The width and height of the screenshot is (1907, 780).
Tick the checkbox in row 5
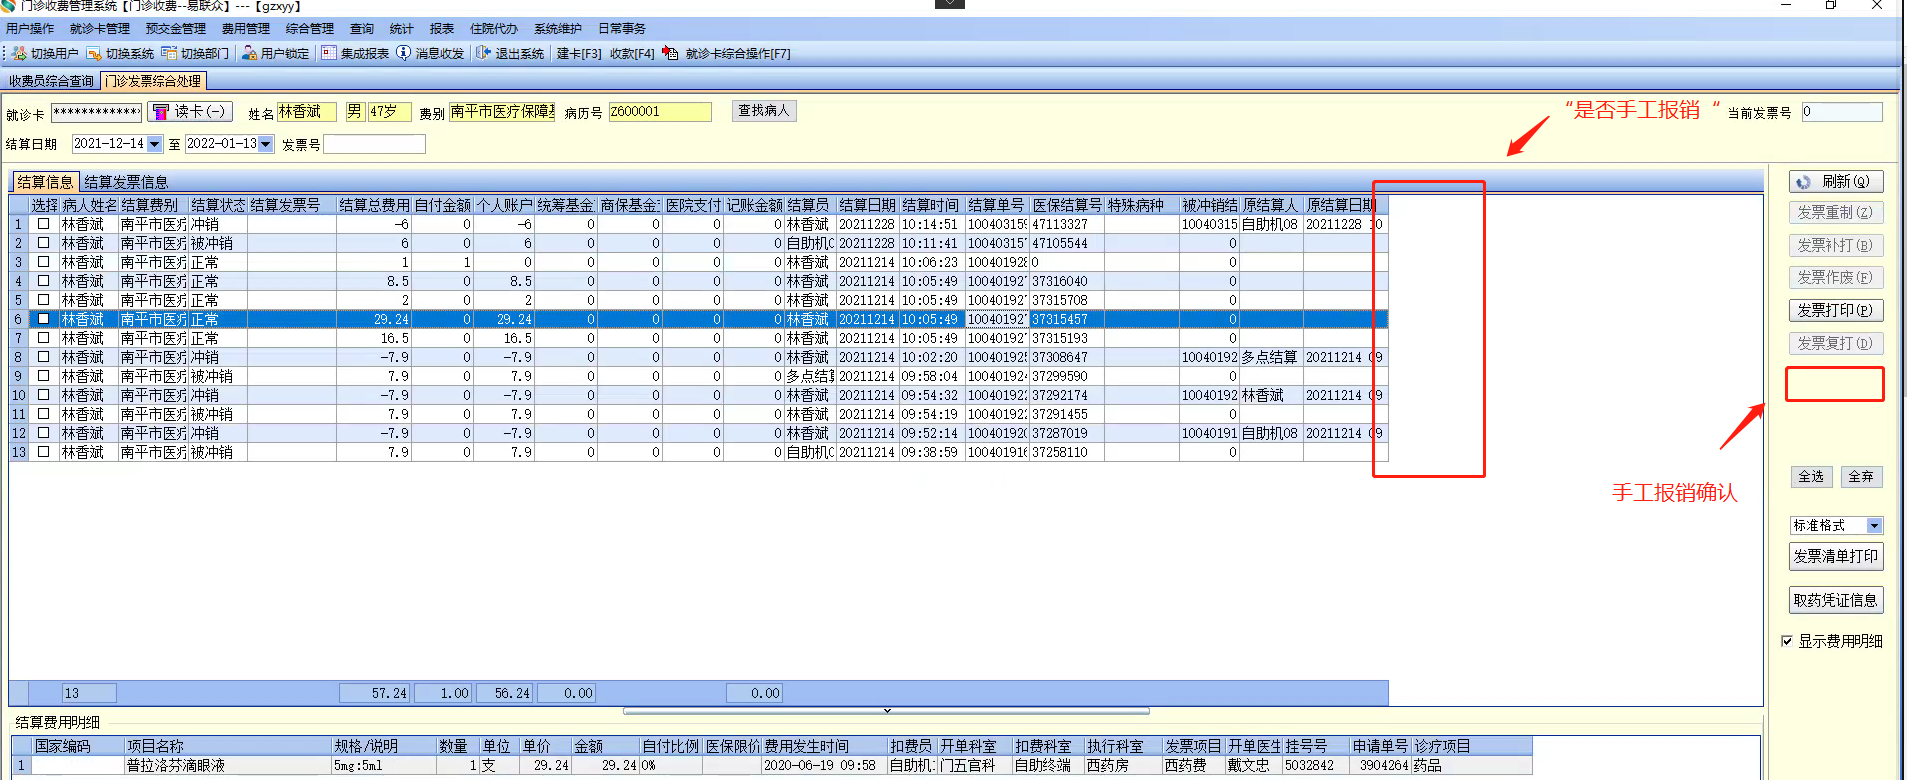pyautogui.click(x=44, y=300)
